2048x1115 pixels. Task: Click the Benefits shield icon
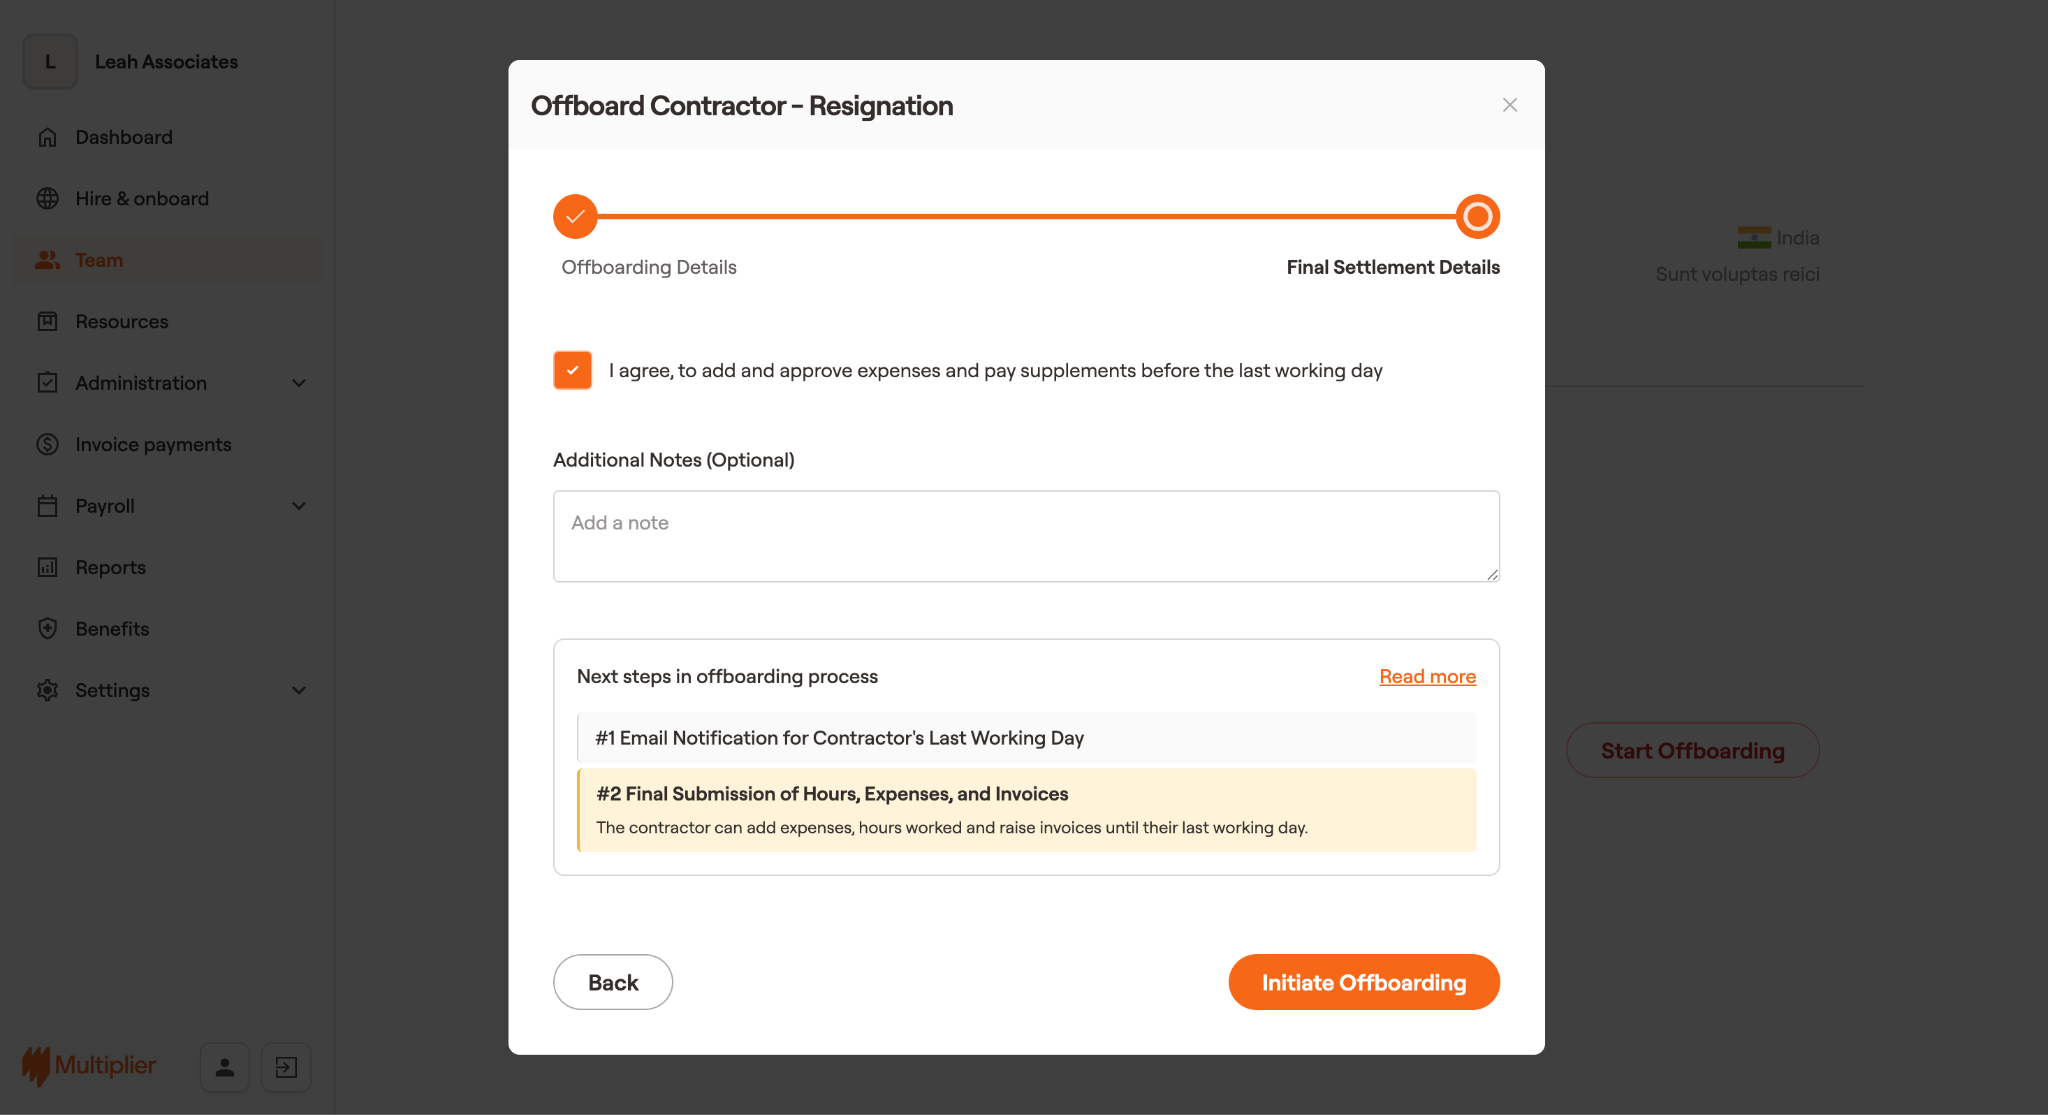47,628
